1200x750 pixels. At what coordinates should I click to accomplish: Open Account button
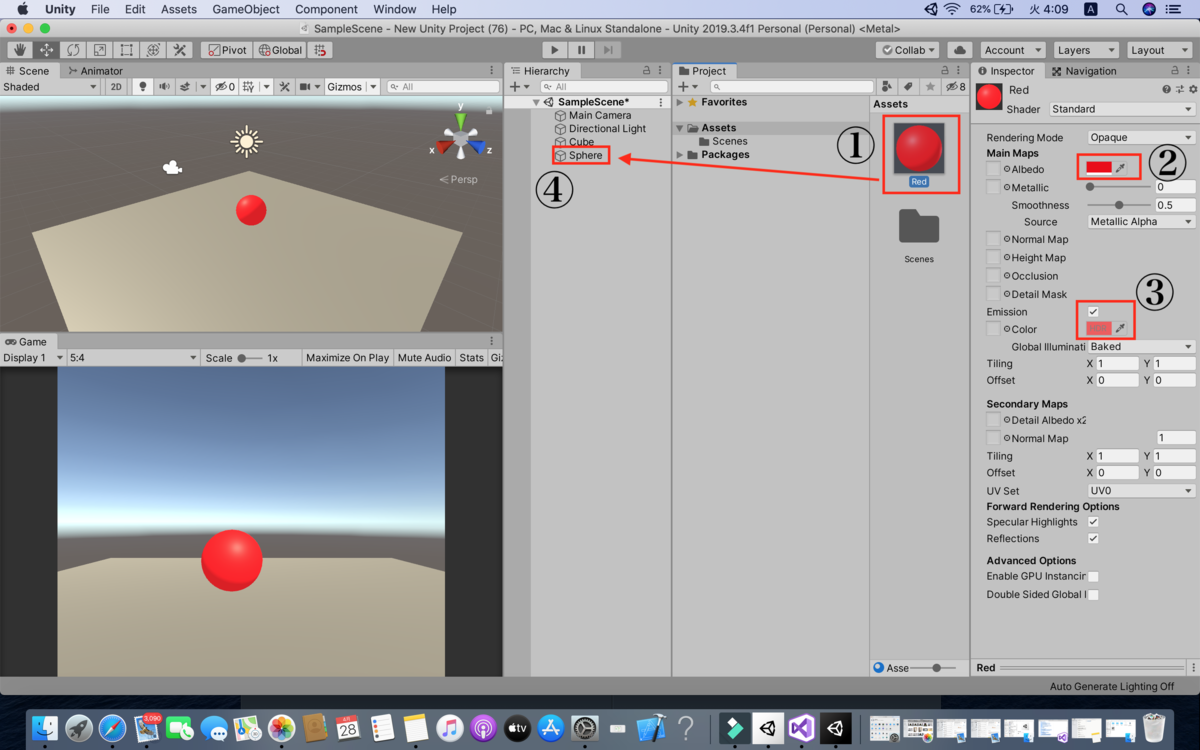point(1012,50)
